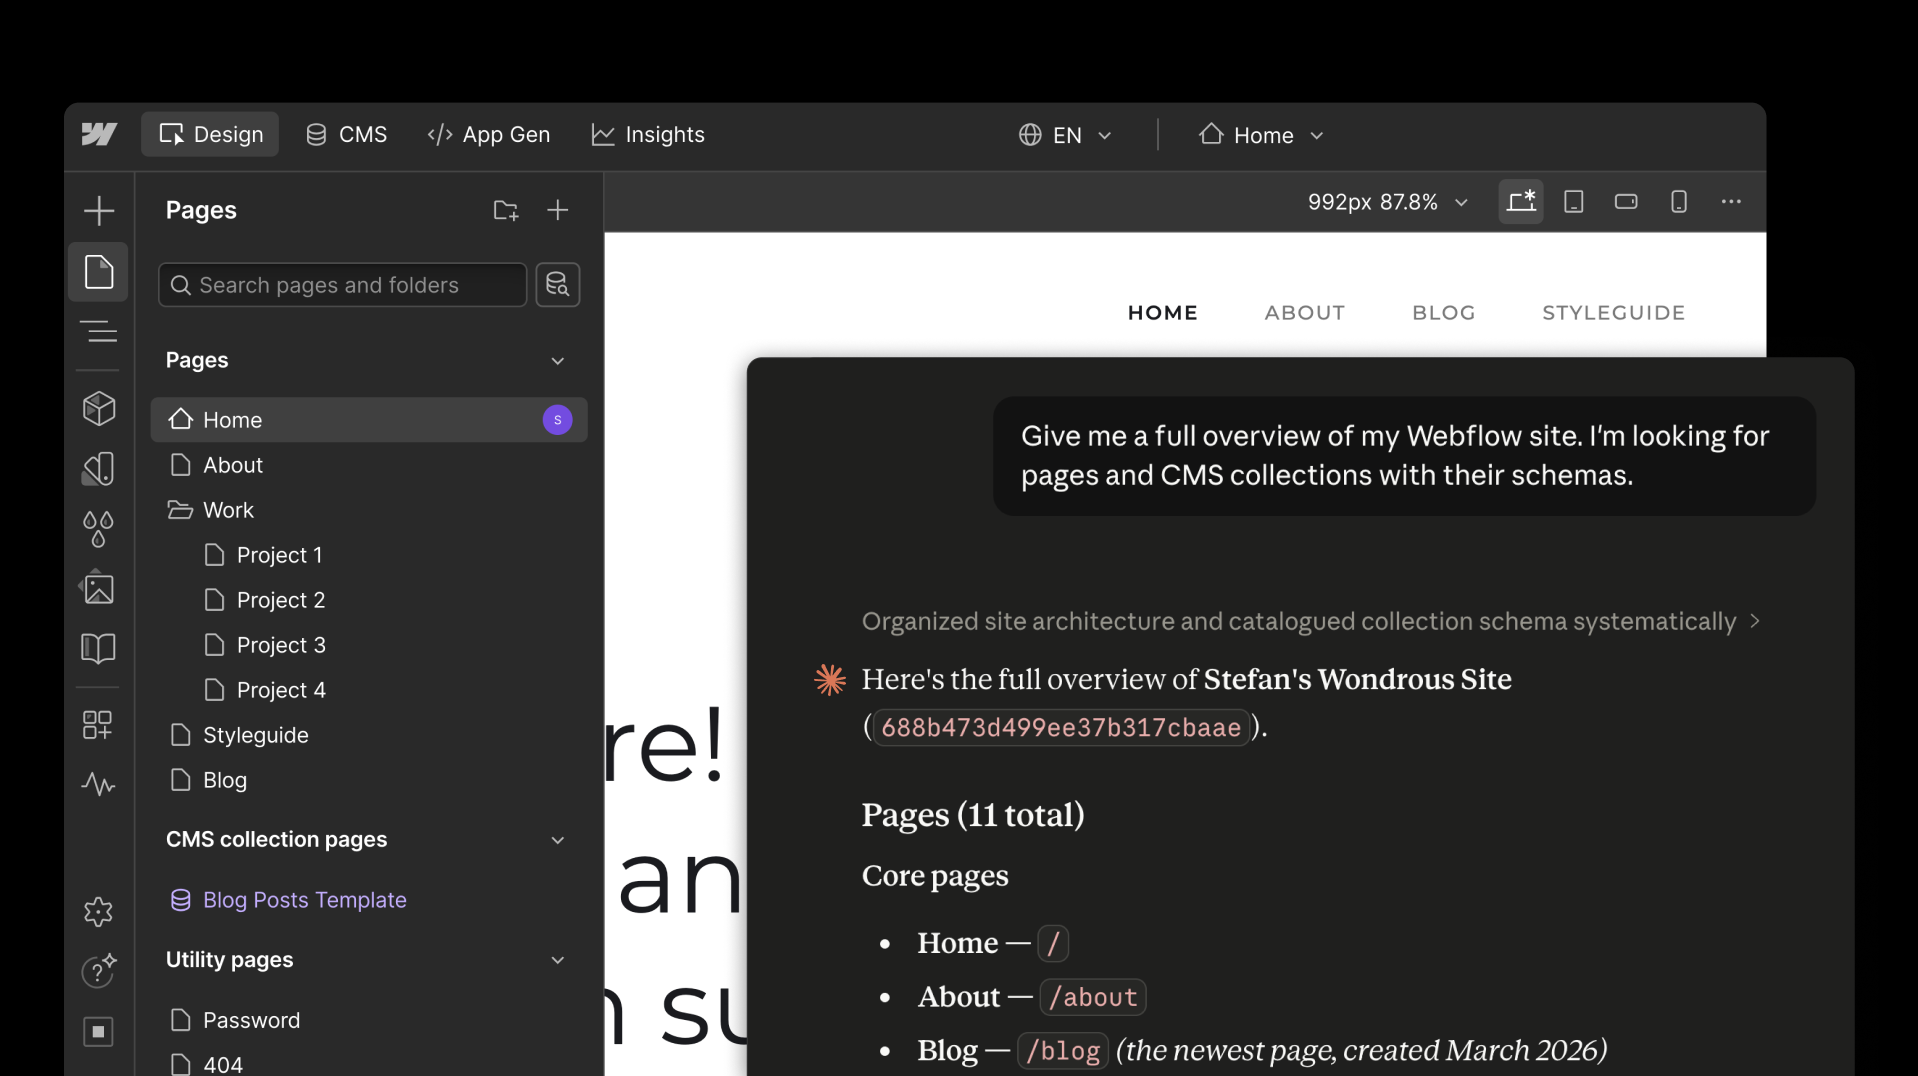Select the base desktop breakpoint icon
The height and width of the screenshot is (1076, 1918).
pyautogui.click(x=1521, y=201)
